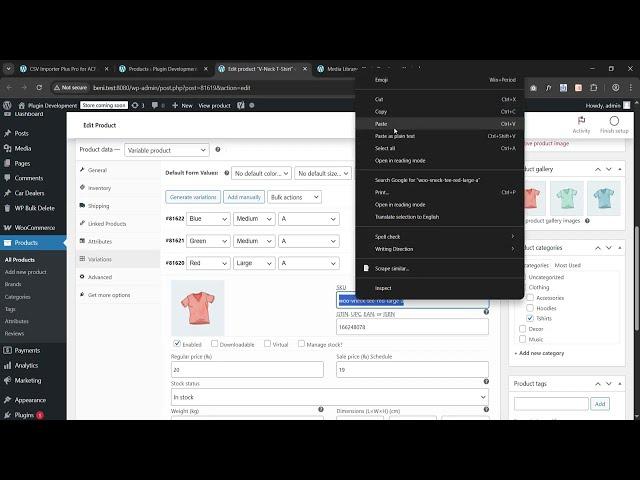Choose Paste from the context menu
The height and width of the screenshot is (480, 640).
pos(440,124)
